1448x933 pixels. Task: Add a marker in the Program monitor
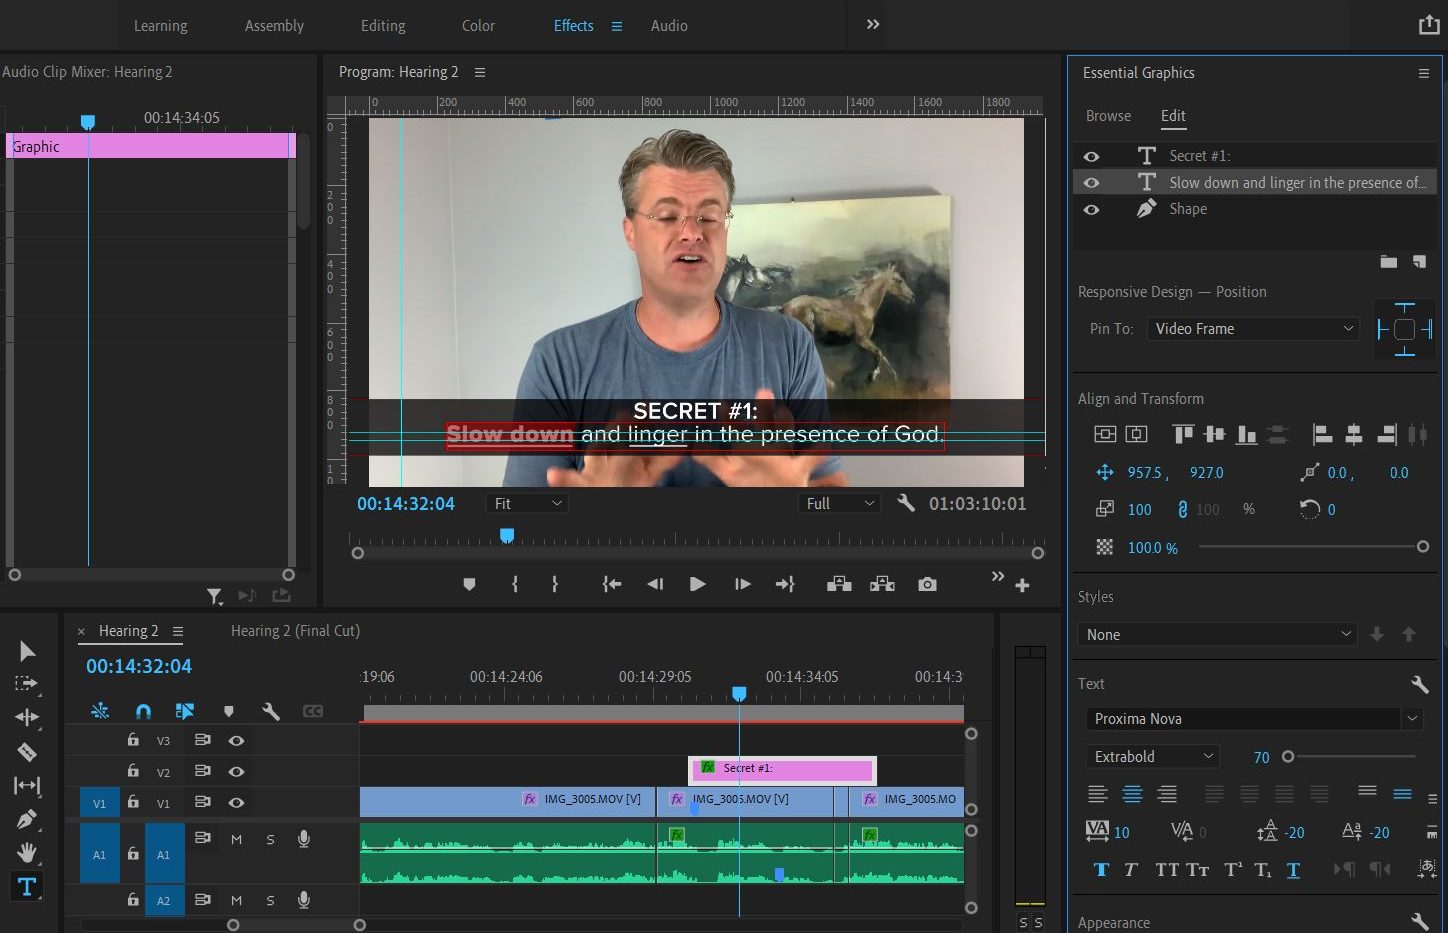click(x=469, y=584)
